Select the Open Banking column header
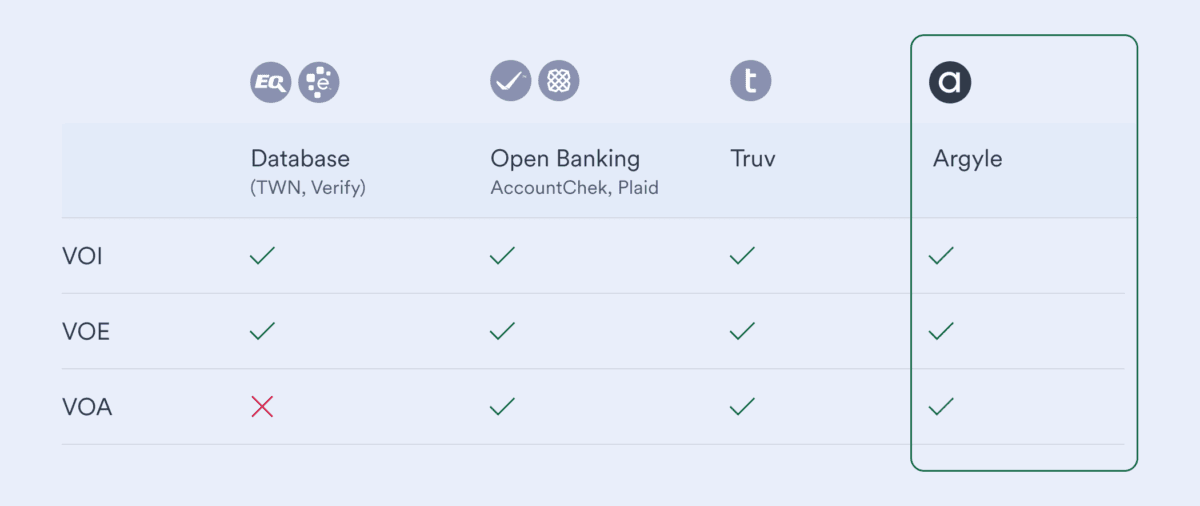The image size is (1200, 506). pos(565,158)
